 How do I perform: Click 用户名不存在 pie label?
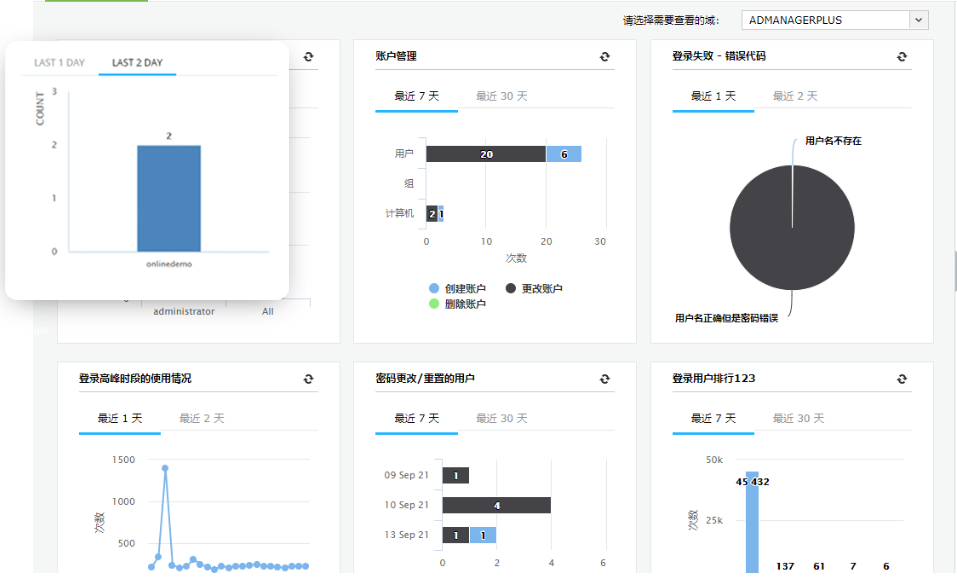(833, 141)
